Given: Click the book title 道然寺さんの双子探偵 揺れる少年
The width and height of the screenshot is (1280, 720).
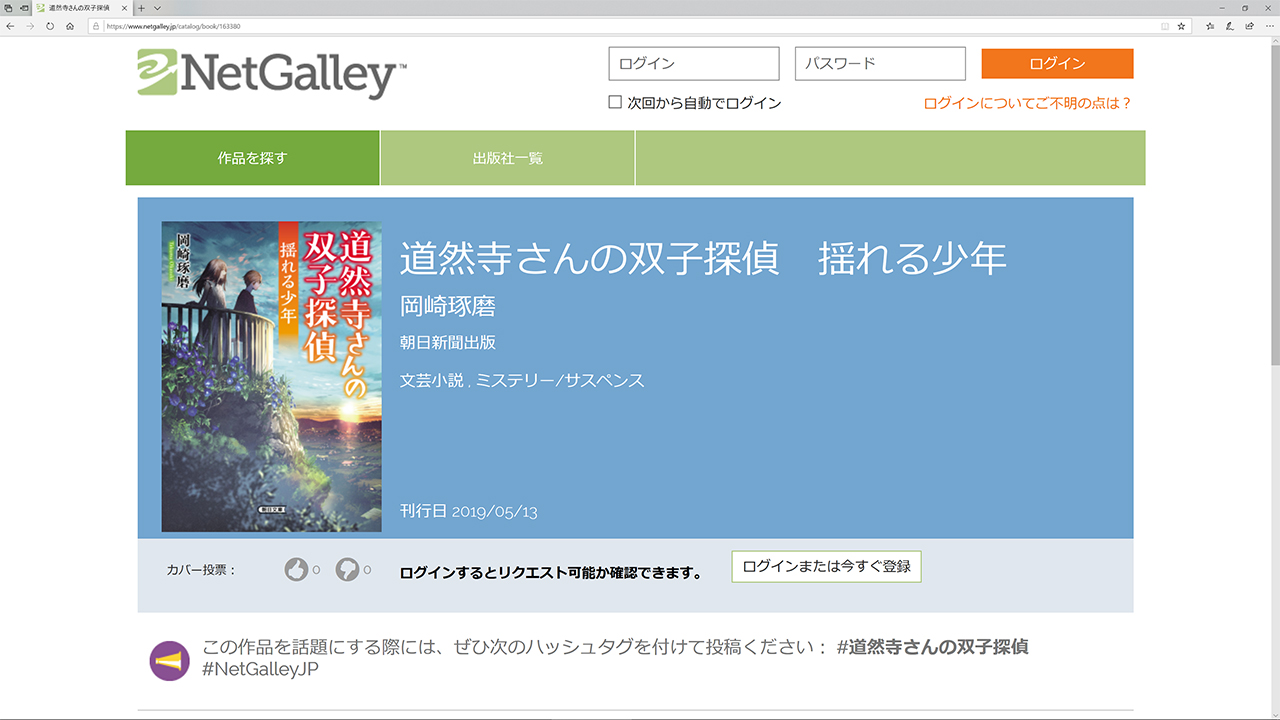Looking at the screenshot, I should [703, 259].
